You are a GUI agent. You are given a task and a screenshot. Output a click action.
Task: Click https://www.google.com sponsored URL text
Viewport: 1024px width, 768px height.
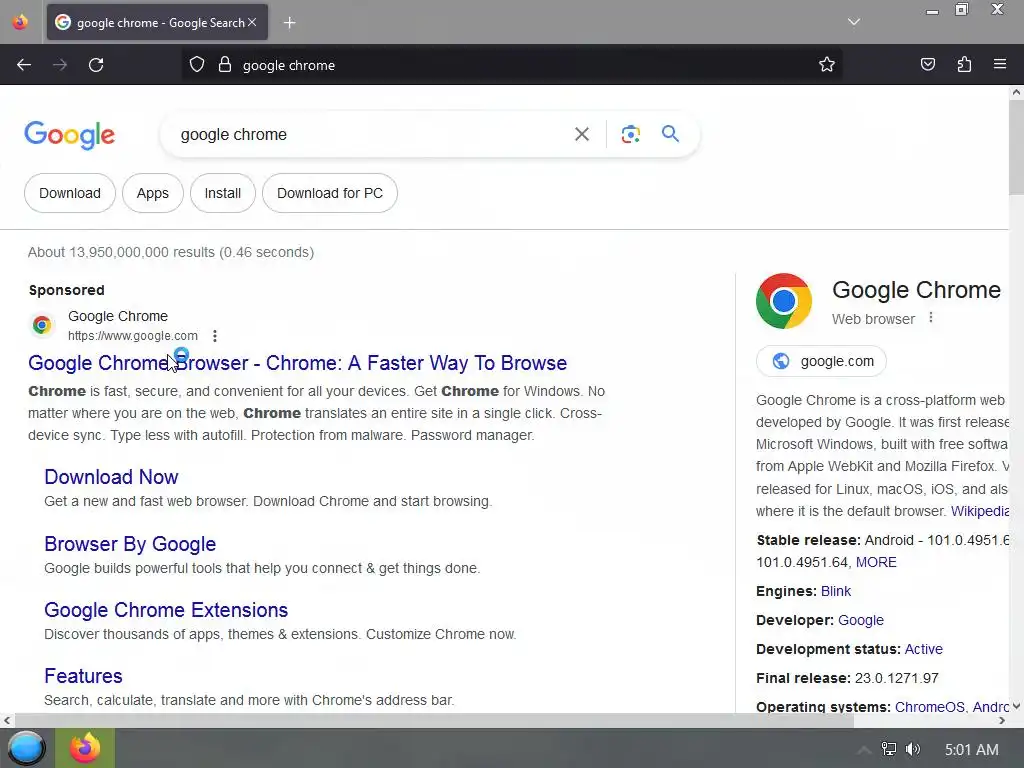133,336
